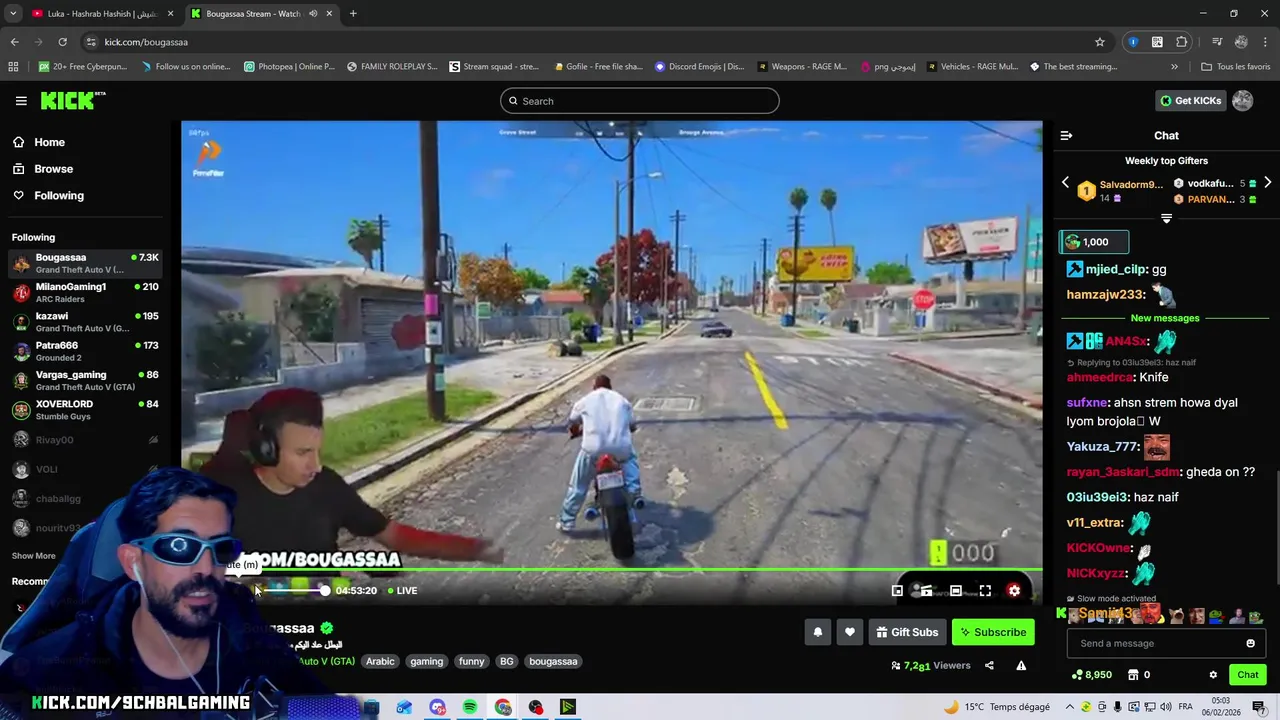Bookmark this page with the star

[1100, 42]
